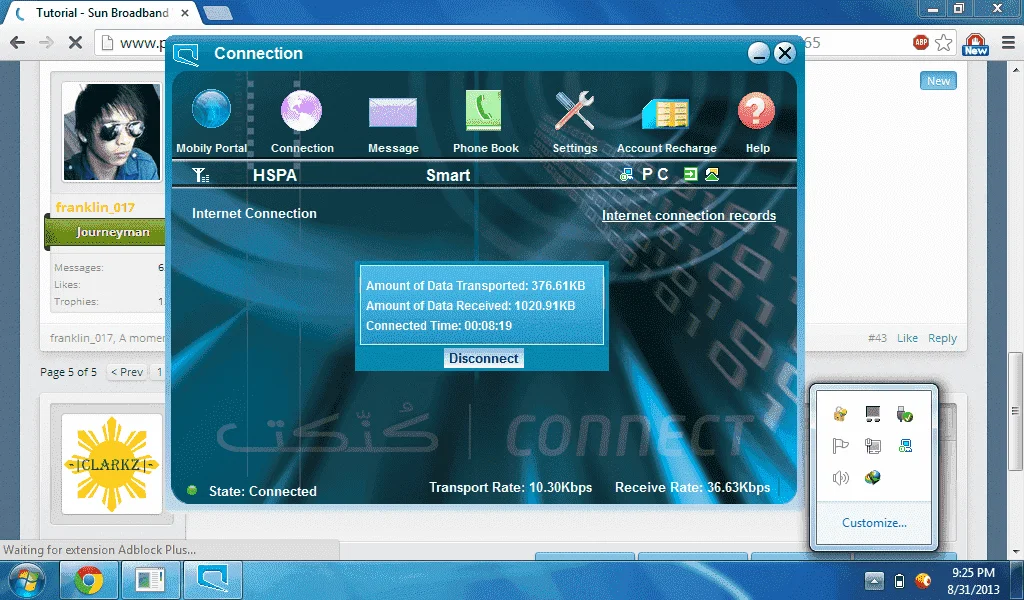Select the Tutorial - Sun Broadband tab
This screenshot has height=600, width=1024.
coord(101,13)
